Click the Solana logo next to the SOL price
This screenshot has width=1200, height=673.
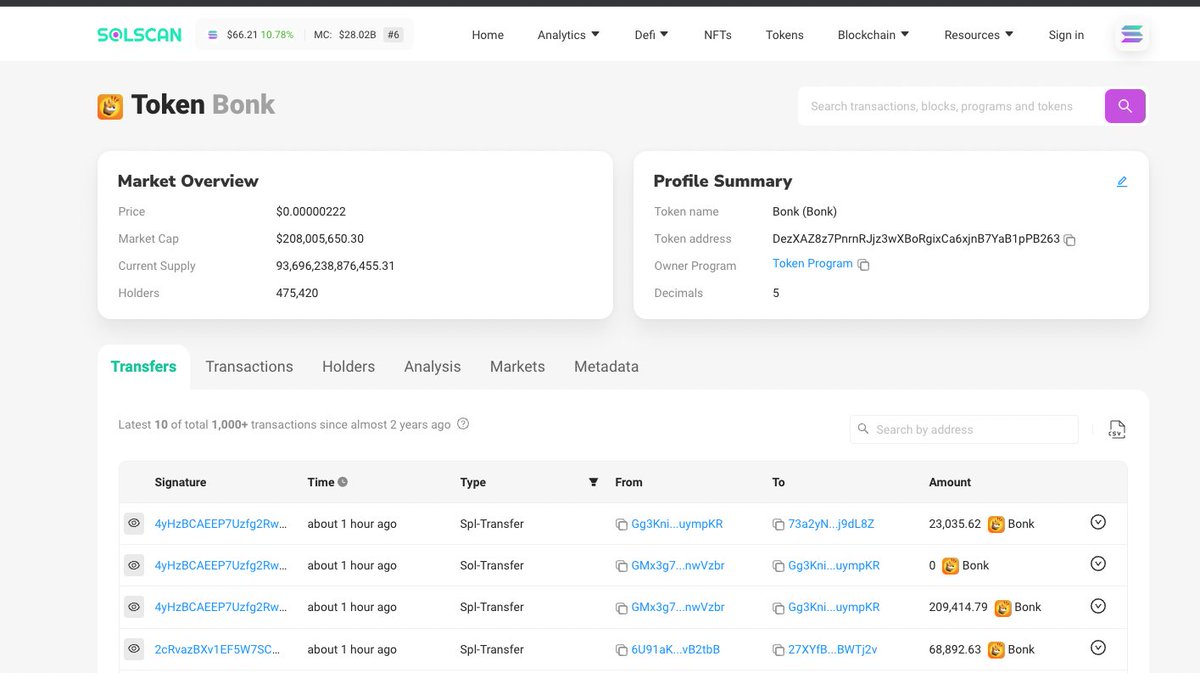[x=212, y=33]
